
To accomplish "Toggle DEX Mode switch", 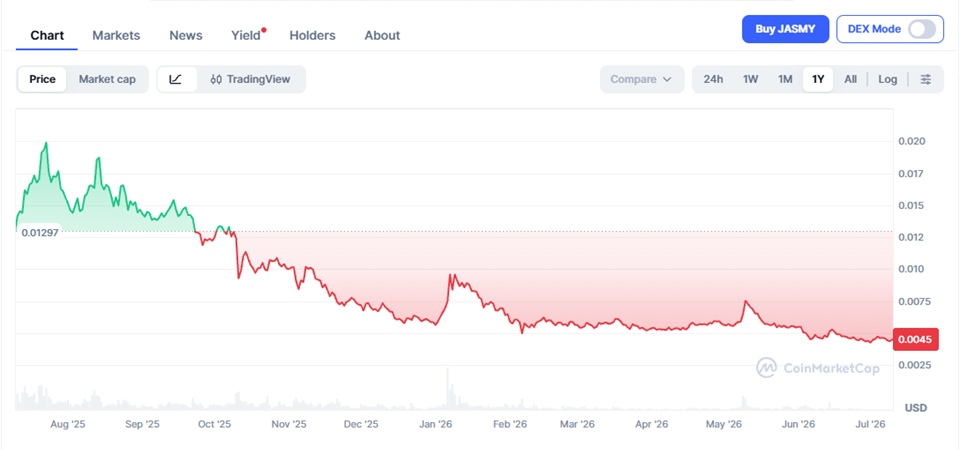I will pos(922,29).
